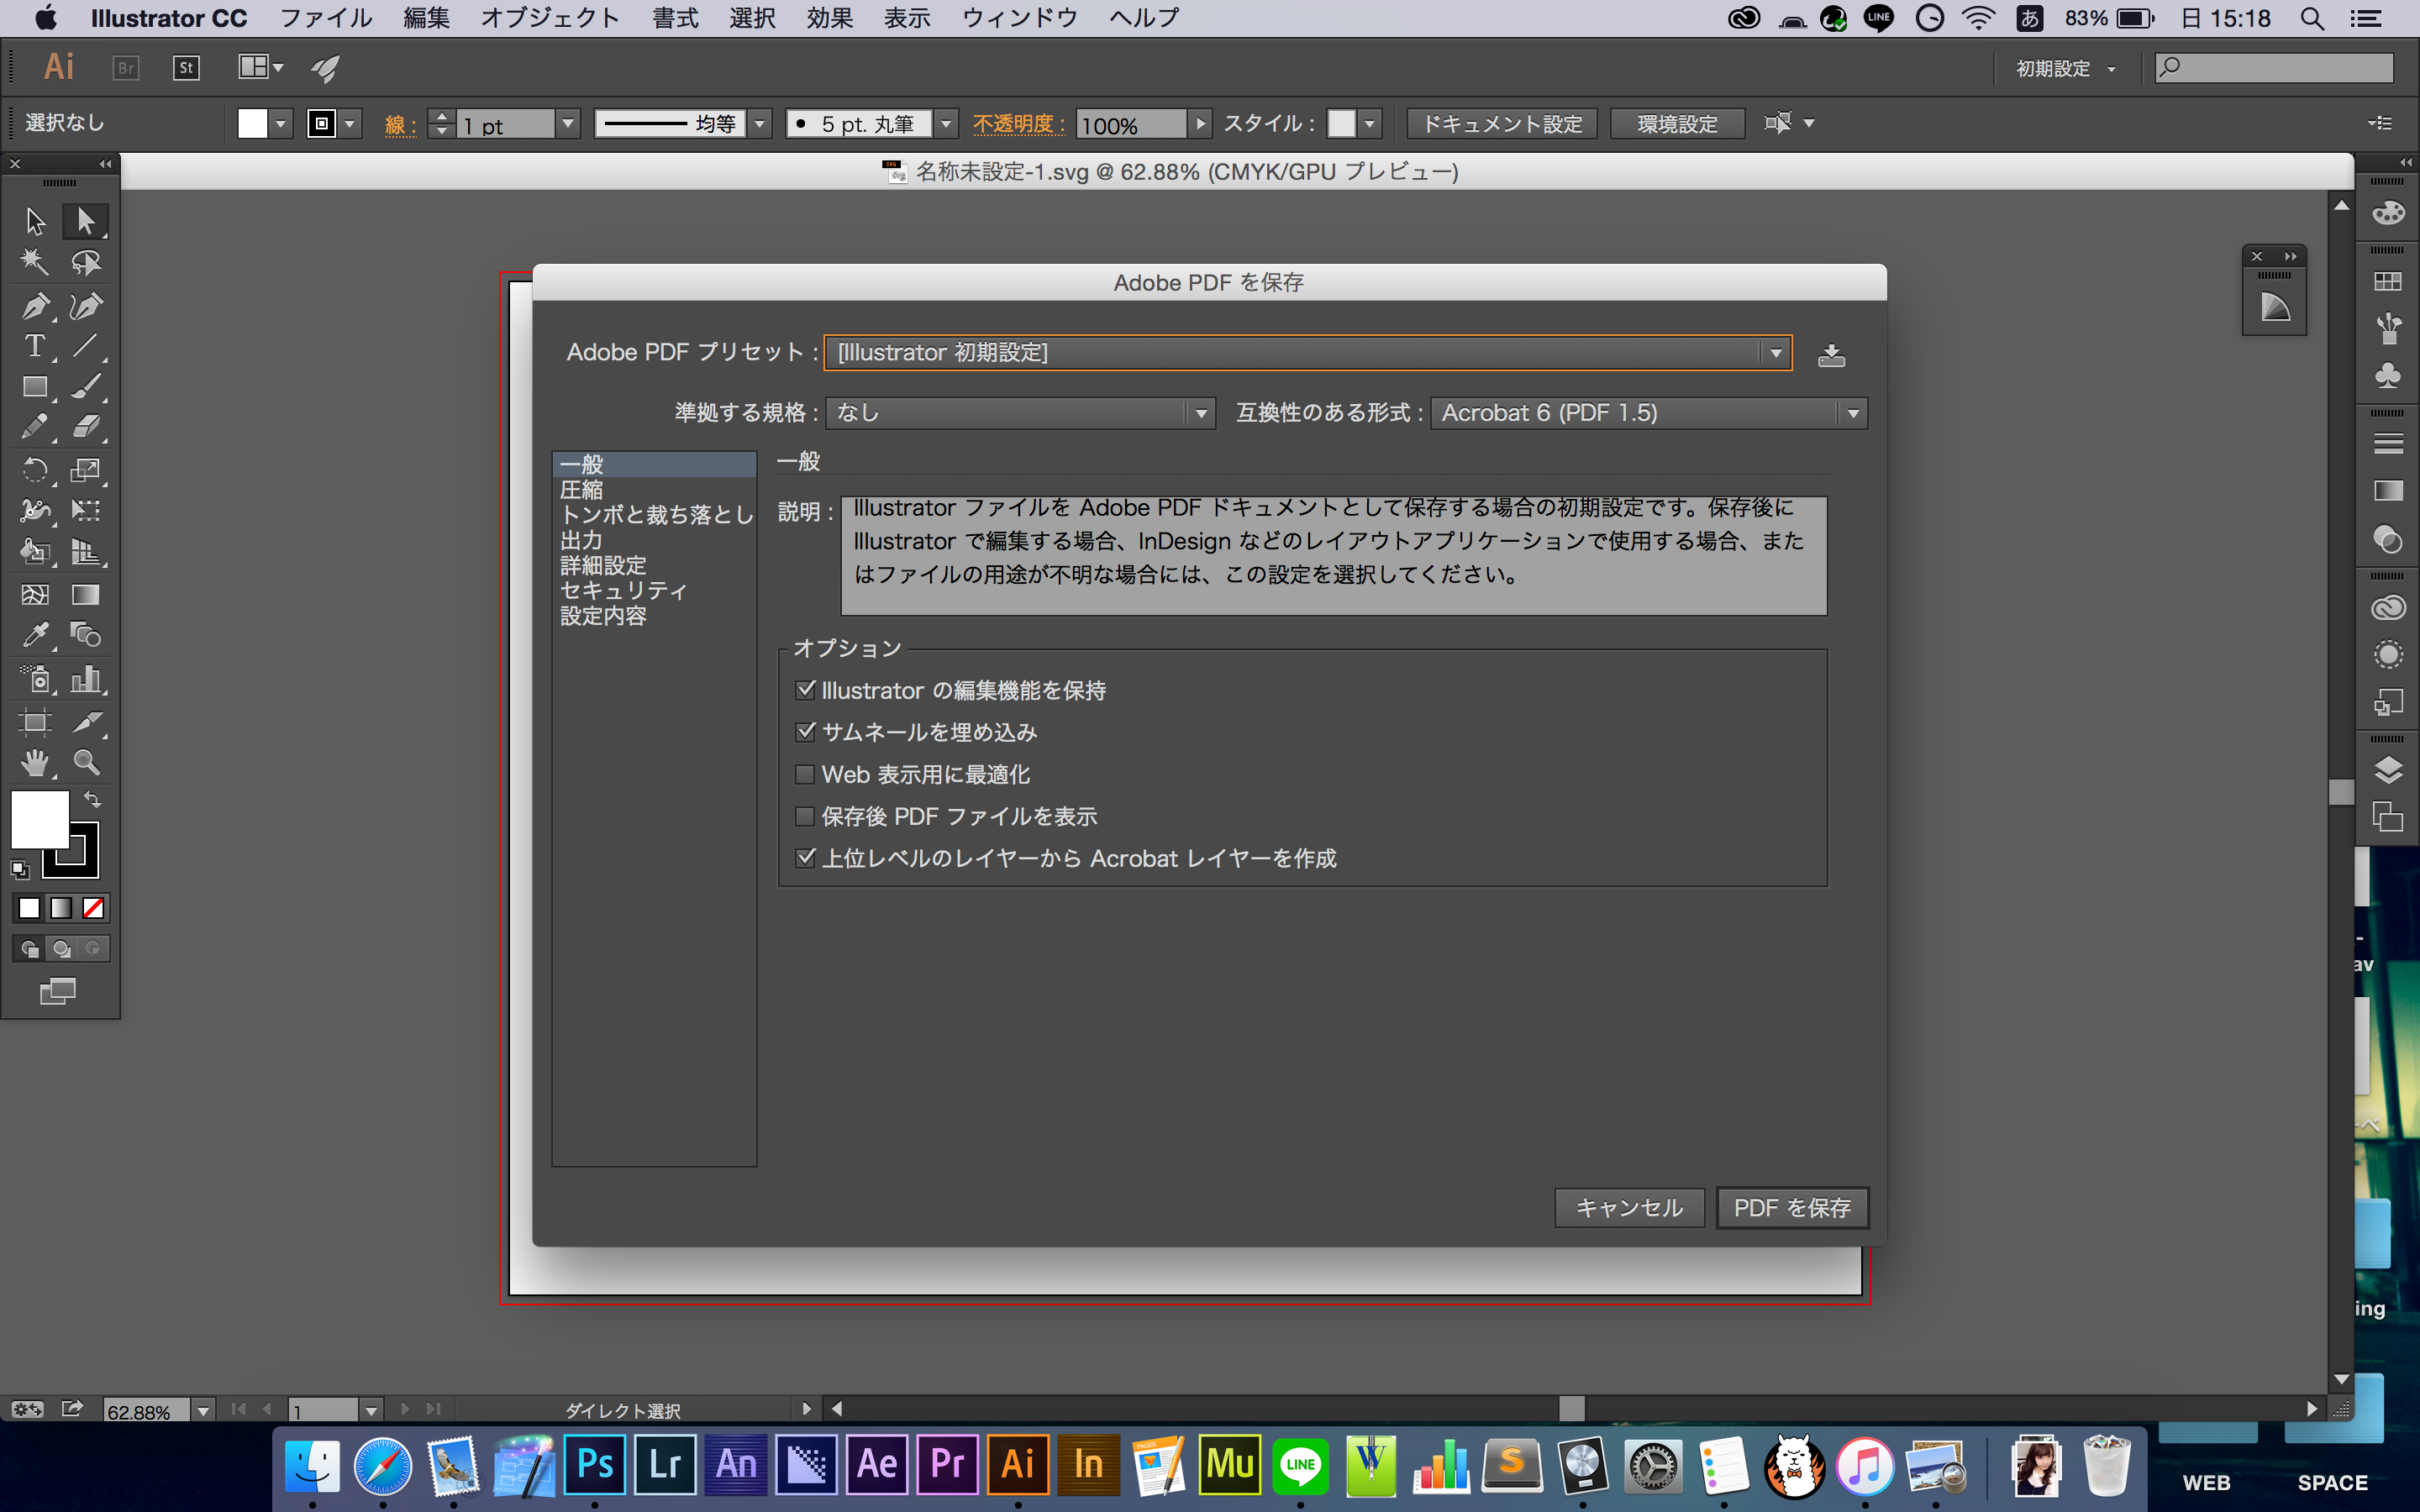Open Adobe Stock from the St icon
This screenshot has width=2420, height=1512.
[x=186, y=68]
